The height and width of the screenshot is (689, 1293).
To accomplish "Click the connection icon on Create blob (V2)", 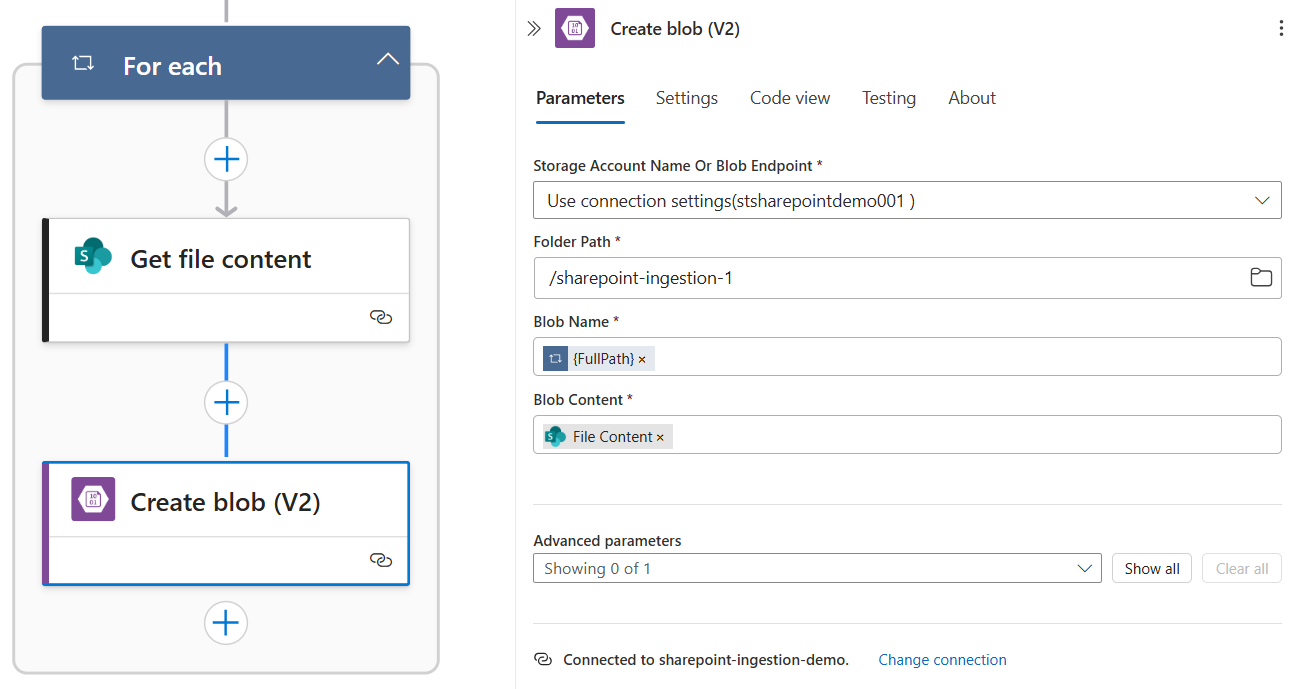I will [x=381, y=561].
